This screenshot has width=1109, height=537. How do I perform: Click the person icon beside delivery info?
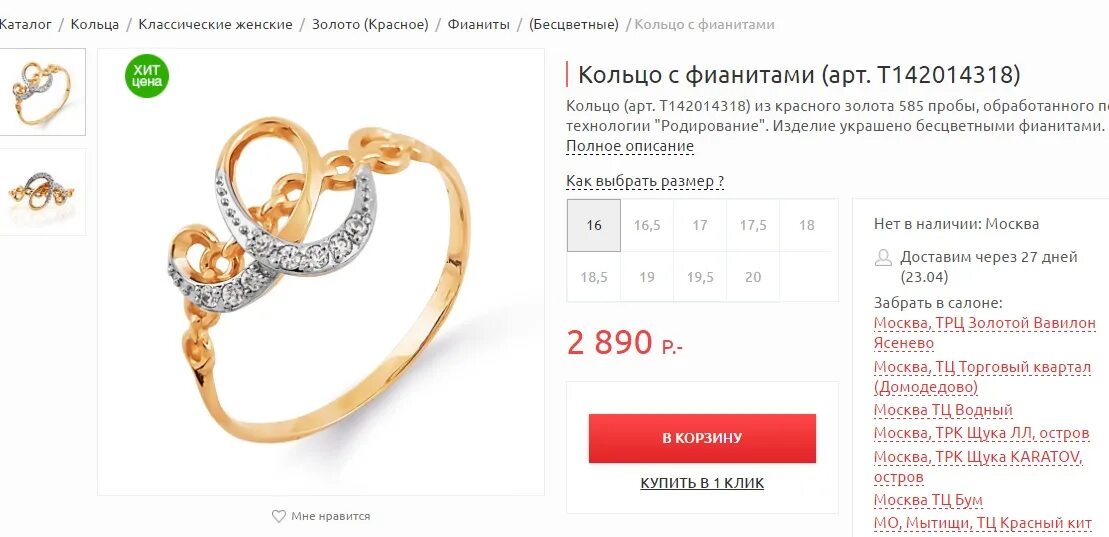click(883, 258)
